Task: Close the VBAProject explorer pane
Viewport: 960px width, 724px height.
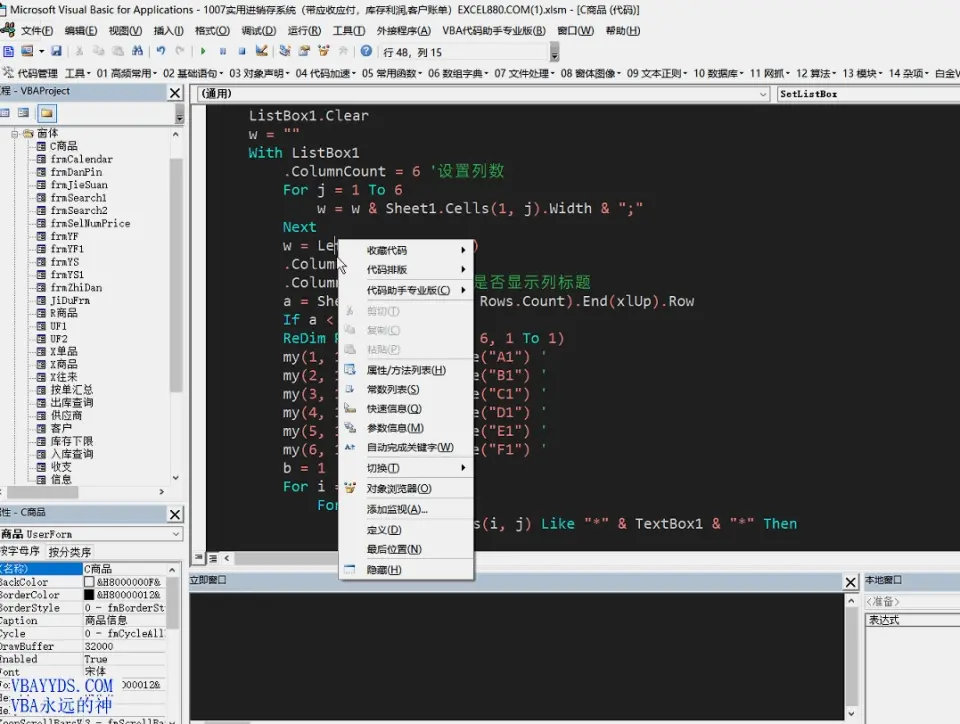Action: (175, 93)
